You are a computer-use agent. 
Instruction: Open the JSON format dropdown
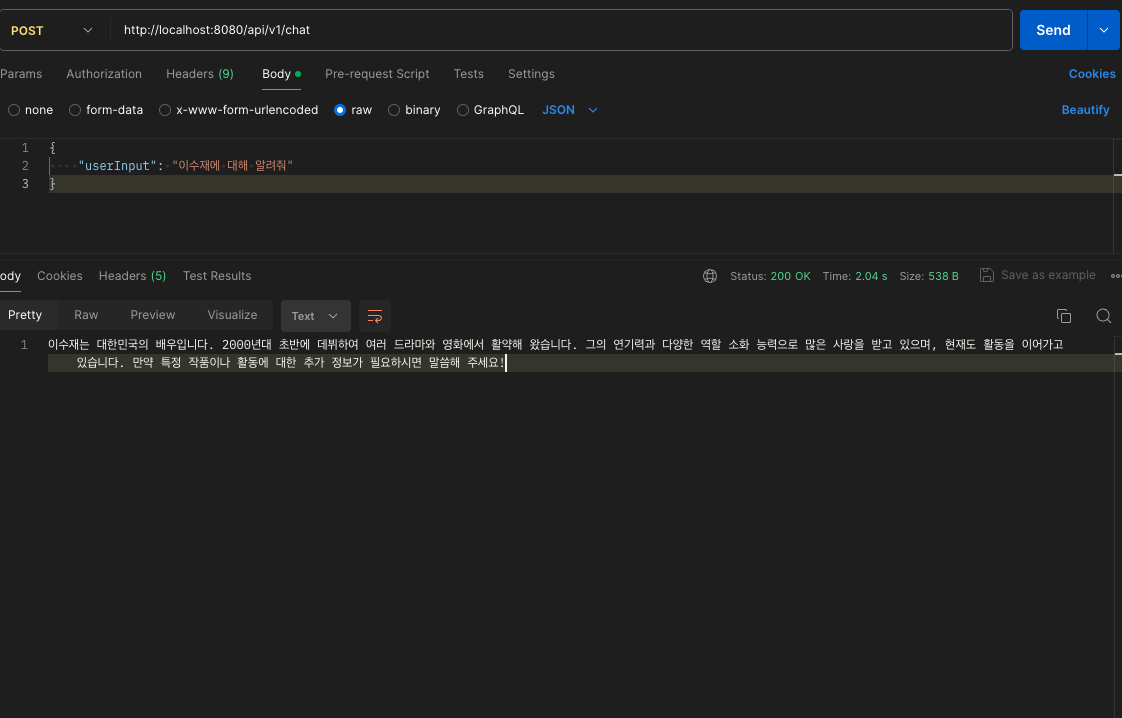tap(570, 110)
